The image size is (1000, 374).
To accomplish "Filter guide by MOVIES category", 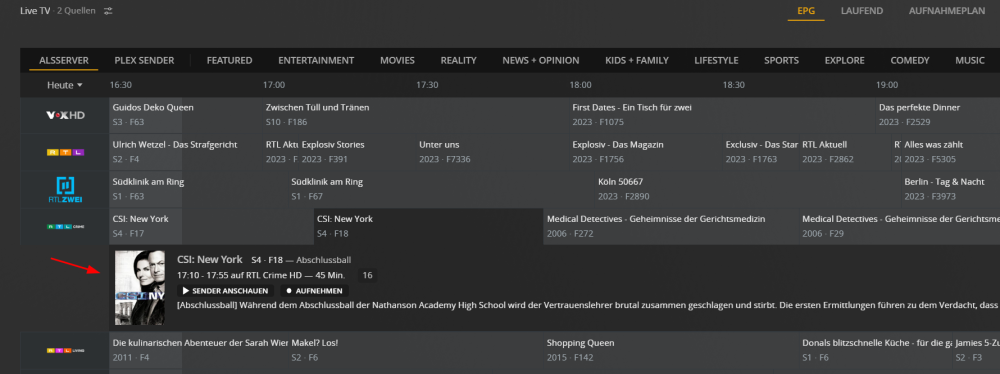I will (x=397, y=61).
